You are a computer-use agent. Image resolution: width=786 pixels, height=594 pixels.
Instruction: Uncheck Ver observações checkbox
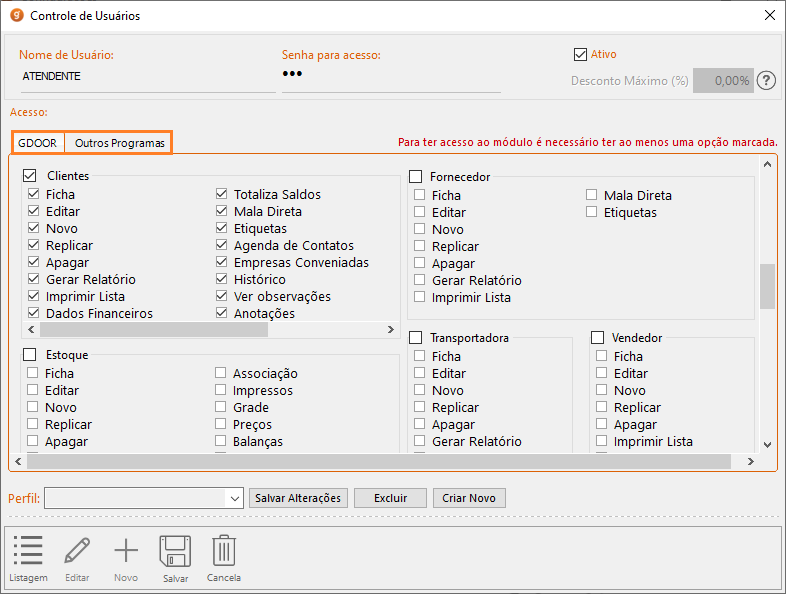[222, 296]
